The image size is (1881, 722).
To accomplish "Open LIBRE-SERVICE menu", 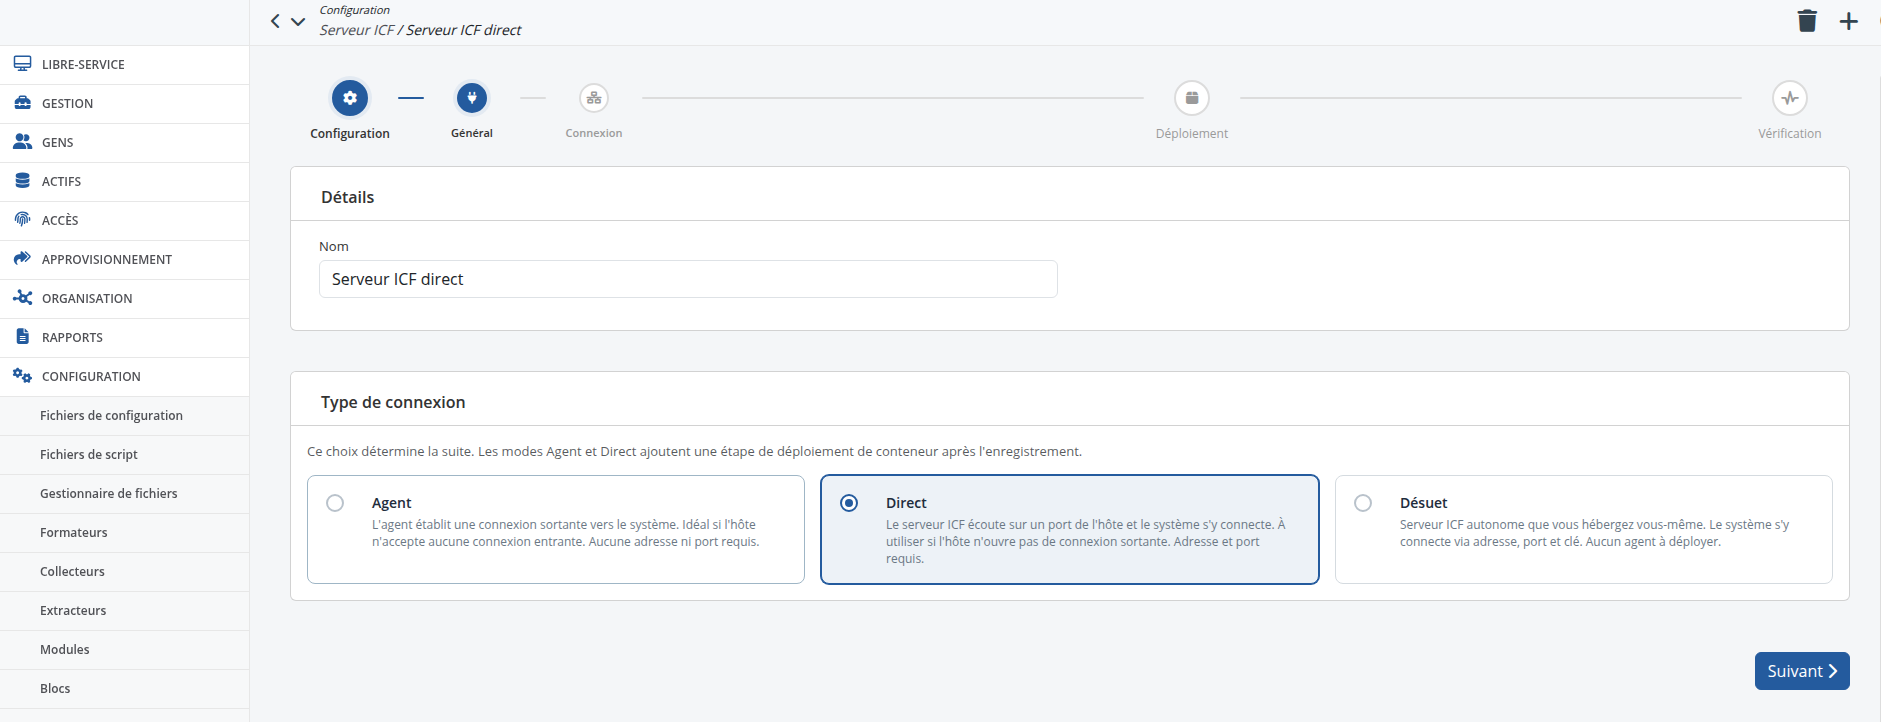I will (x=125, y=65).
